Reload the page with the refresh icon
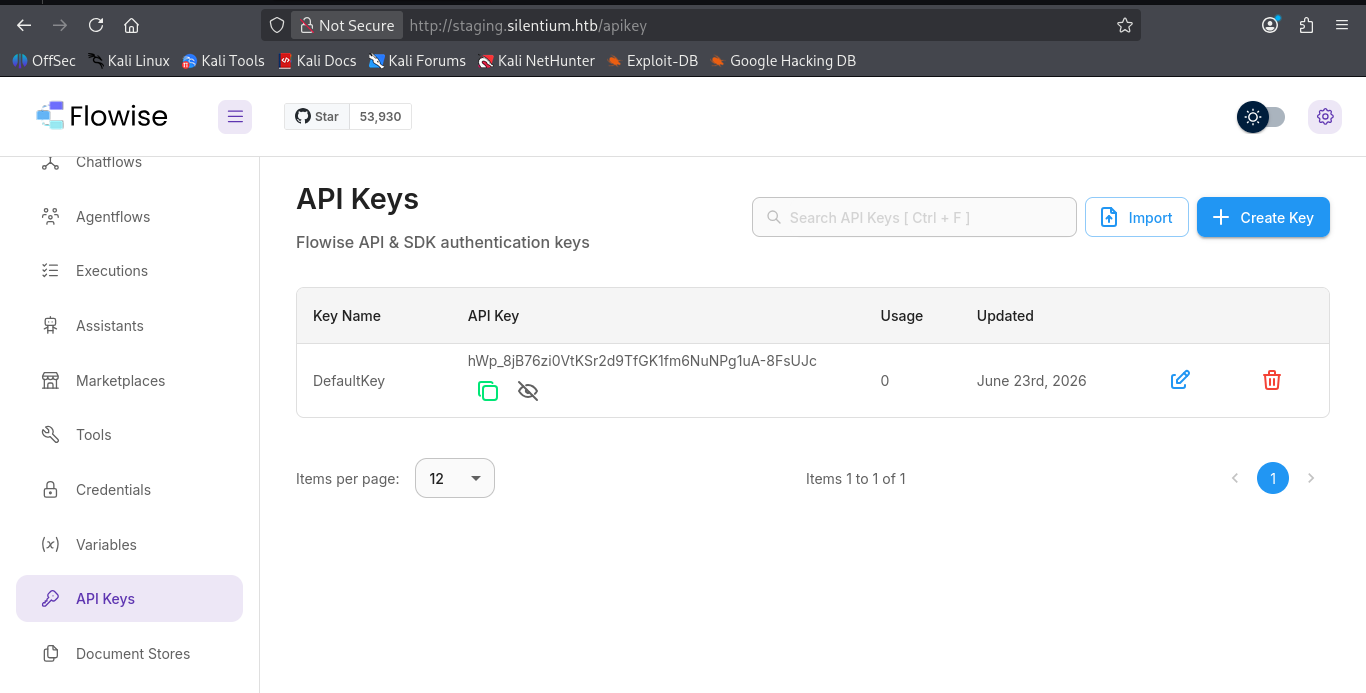The width and height of the screenshot is (1366, 693). 96,25
